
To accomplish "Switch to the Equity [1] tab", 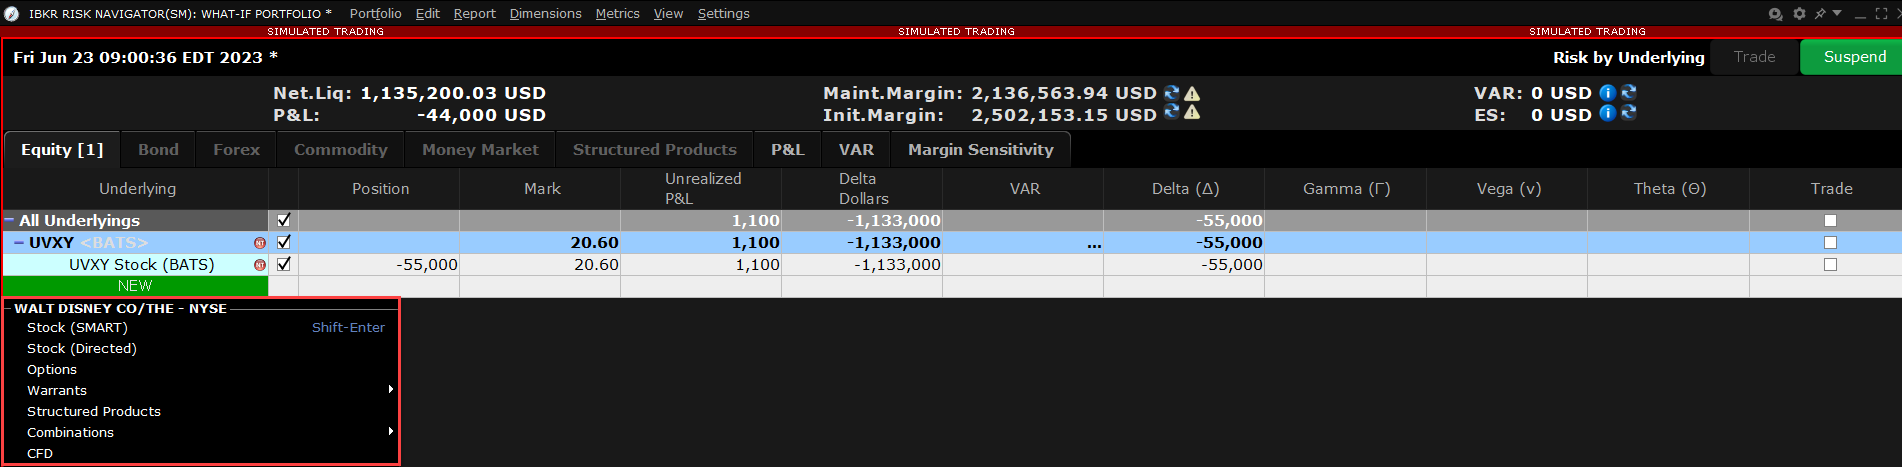I will 62,149.
